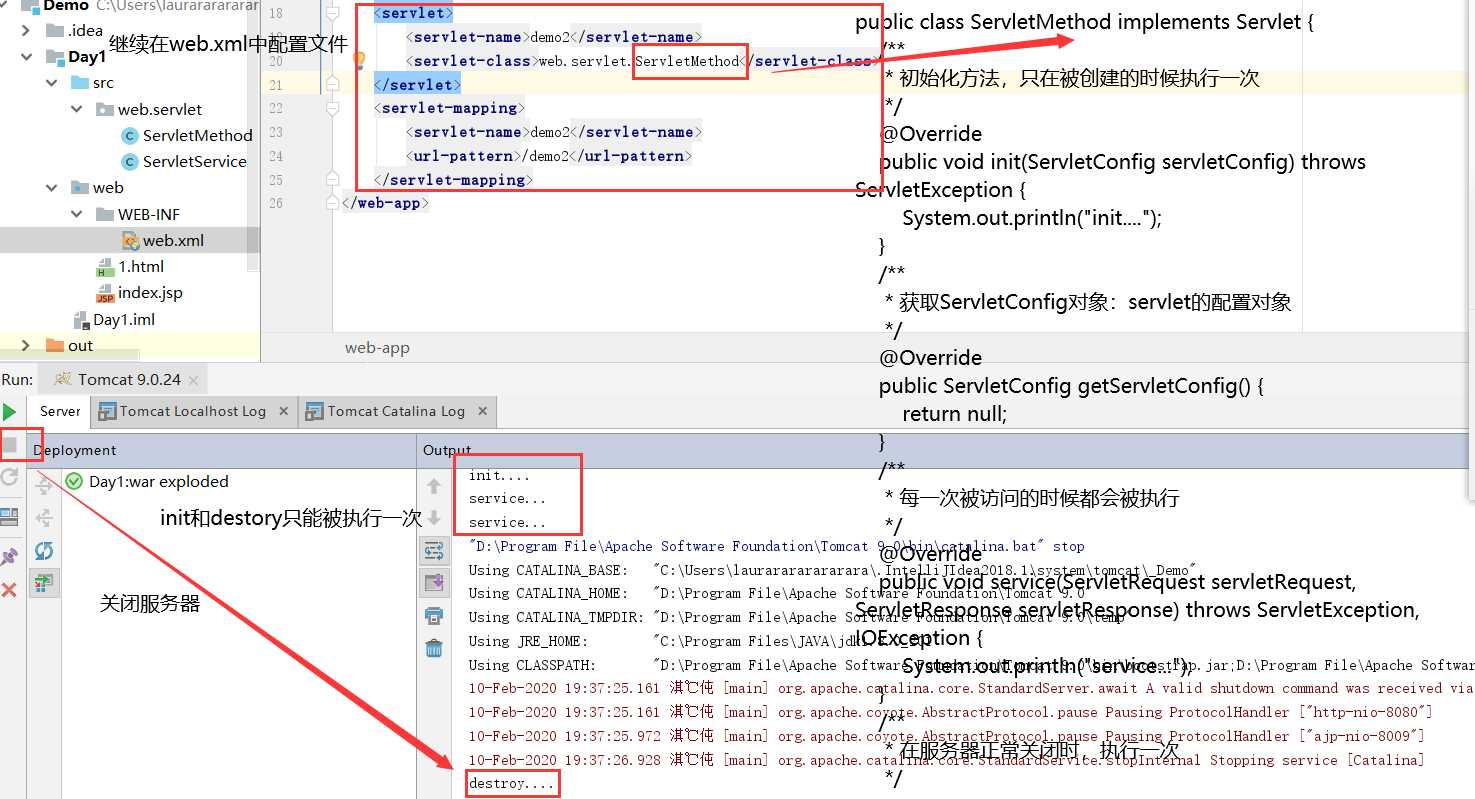Click the grayed reload/update application icon
Screen dimensions: 1475x799
pos(9,478)
